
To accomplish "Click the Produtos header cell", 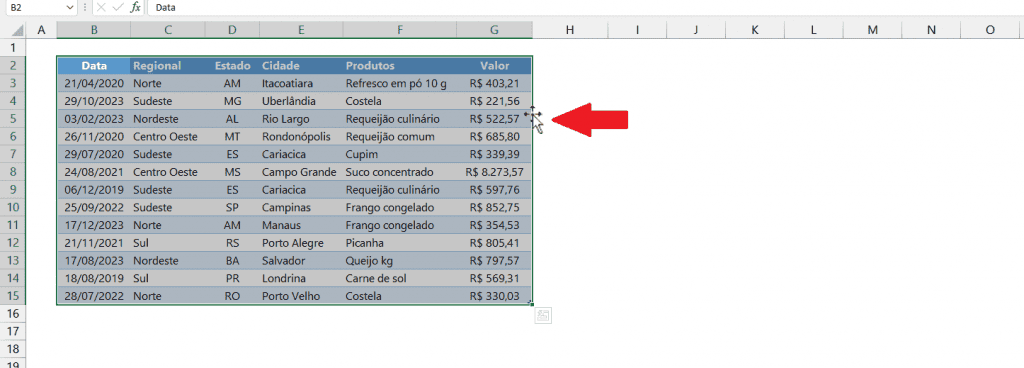I will point(400,65).
